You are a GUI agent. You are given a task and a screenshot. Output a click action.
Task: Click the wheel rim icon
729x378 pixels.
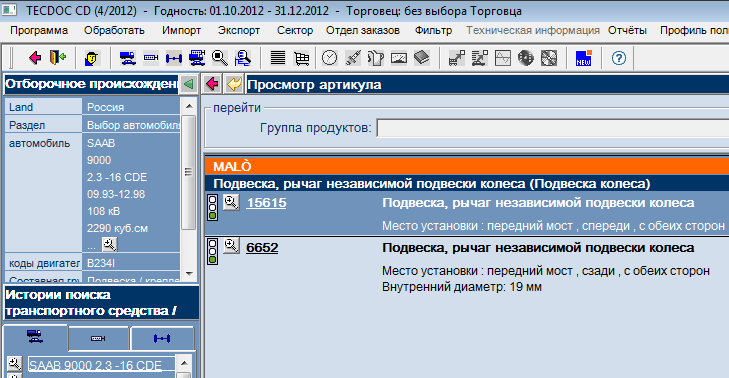tap(549, 58)
